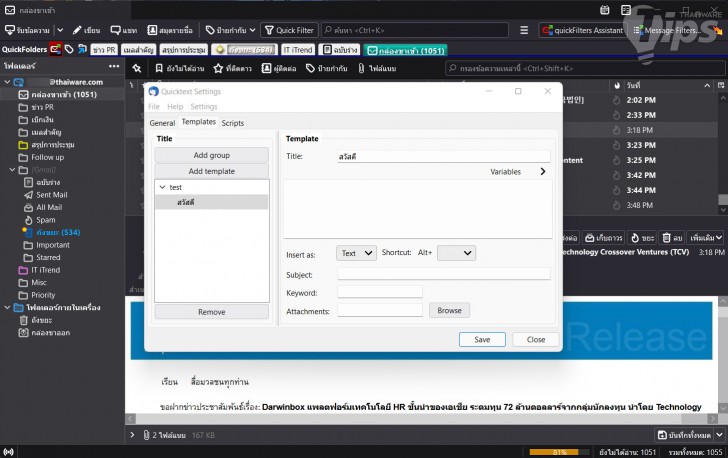Viewport: 728px width, 458px height.
Task: Collapse the Gmail folder group
Action: point(12,170)
